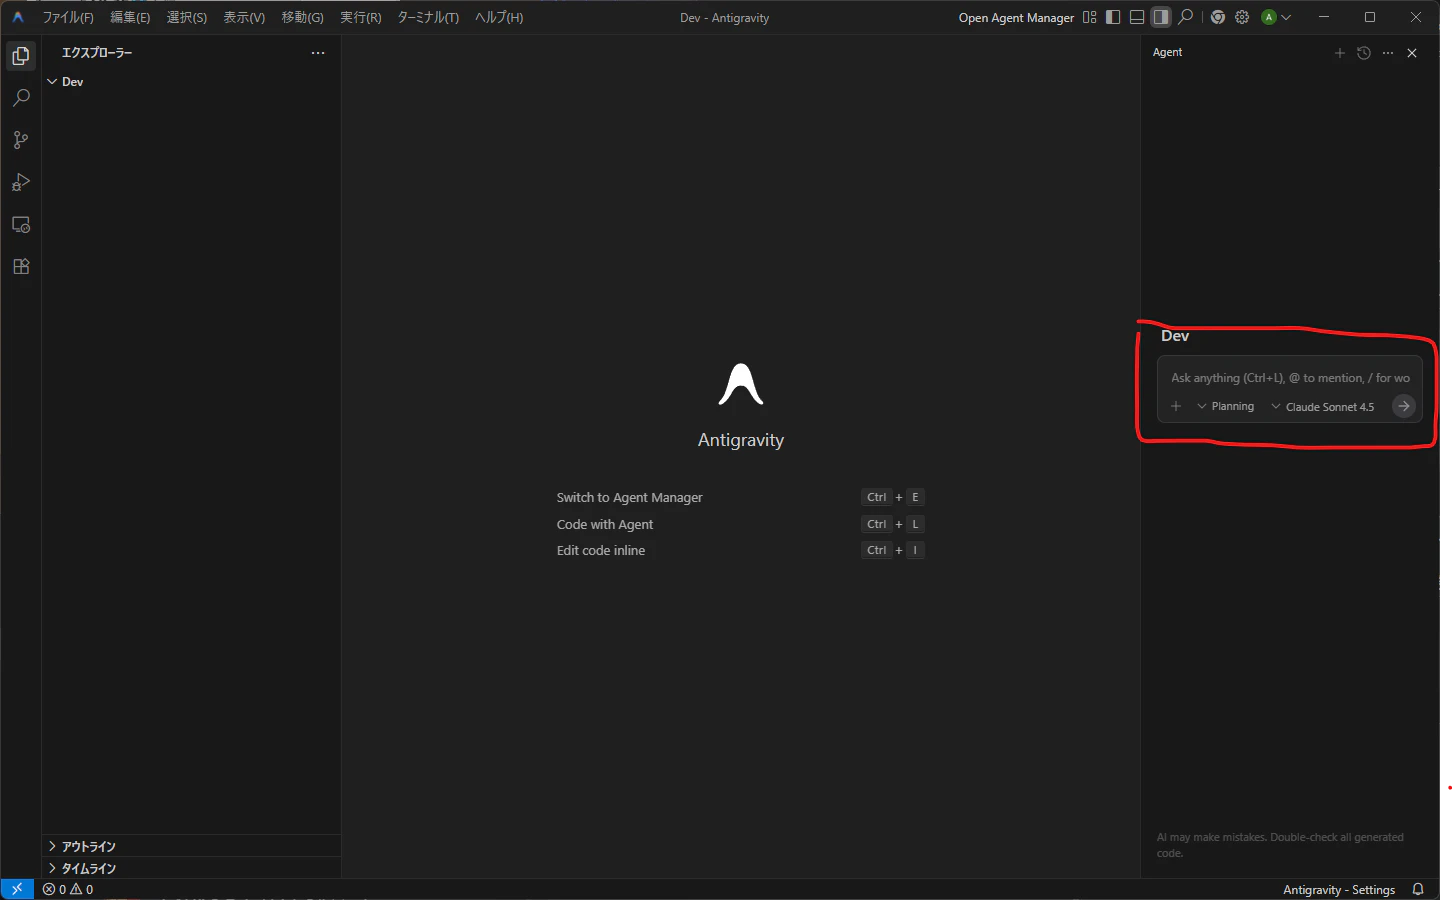This screenshot has height=900, width=1452.
Task: Show errors and warnings count in status bar
Action: click(x=68, y=889)
